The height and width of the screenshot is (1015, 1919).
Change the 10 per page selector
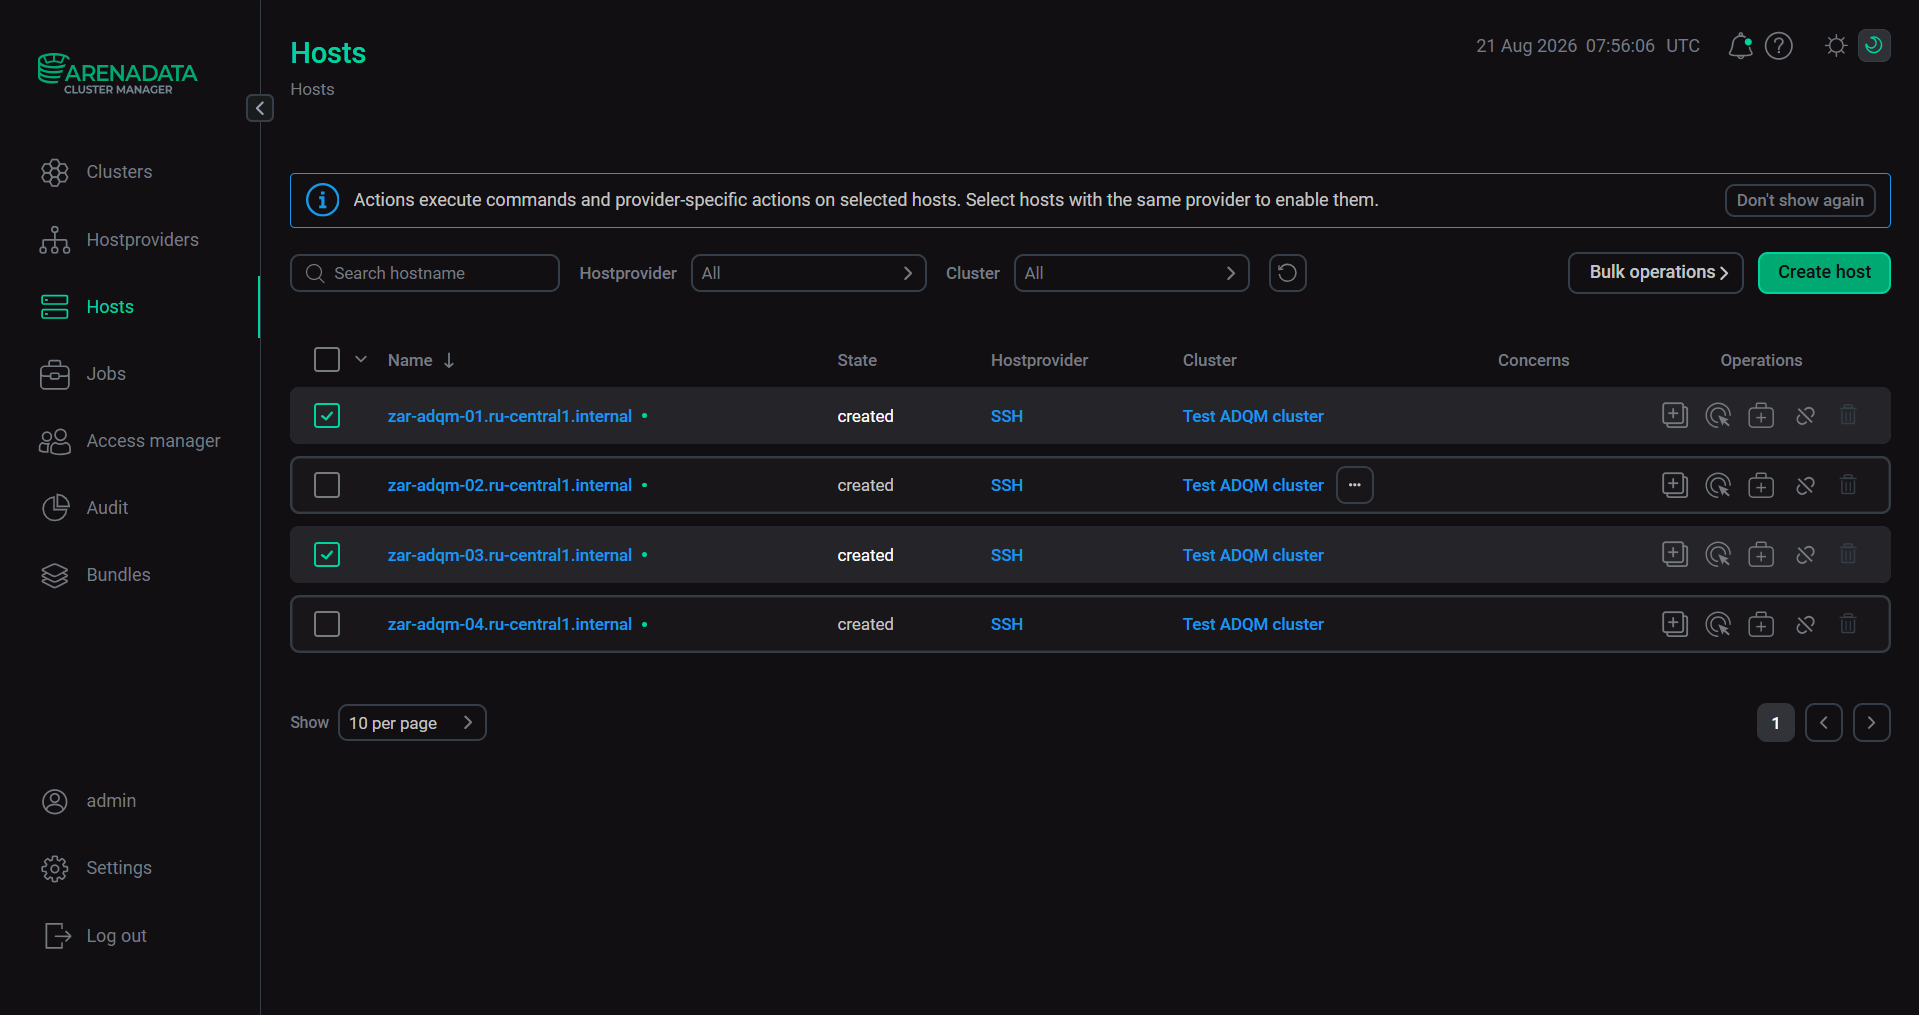(412, 722)
